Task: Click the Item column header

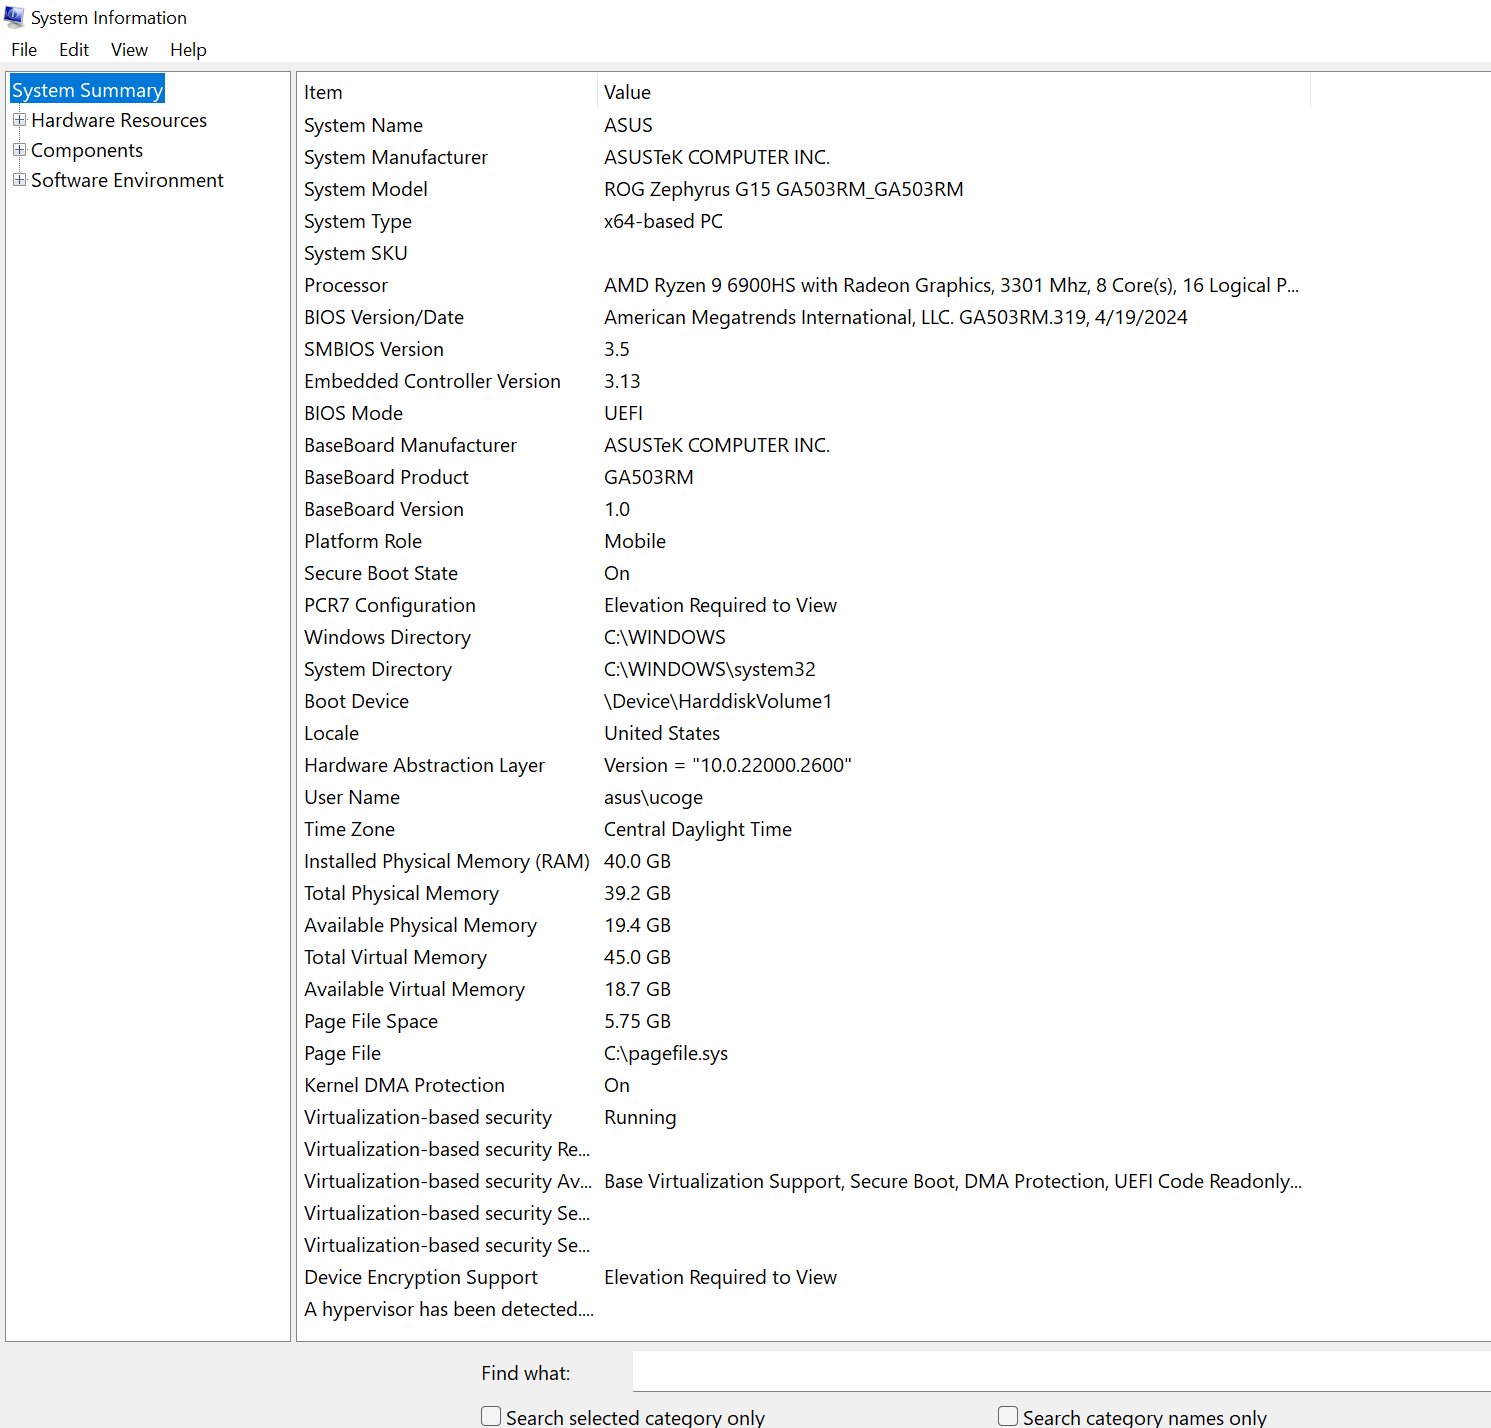Action: click(447, 92)
